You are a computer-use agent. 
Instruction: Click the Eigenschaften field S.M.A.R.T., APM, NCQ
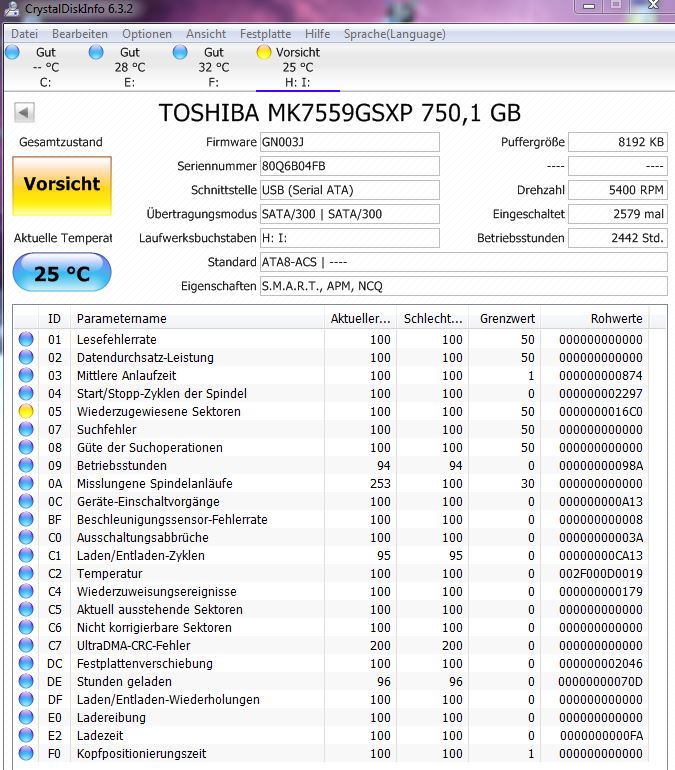tap(463, 286)
